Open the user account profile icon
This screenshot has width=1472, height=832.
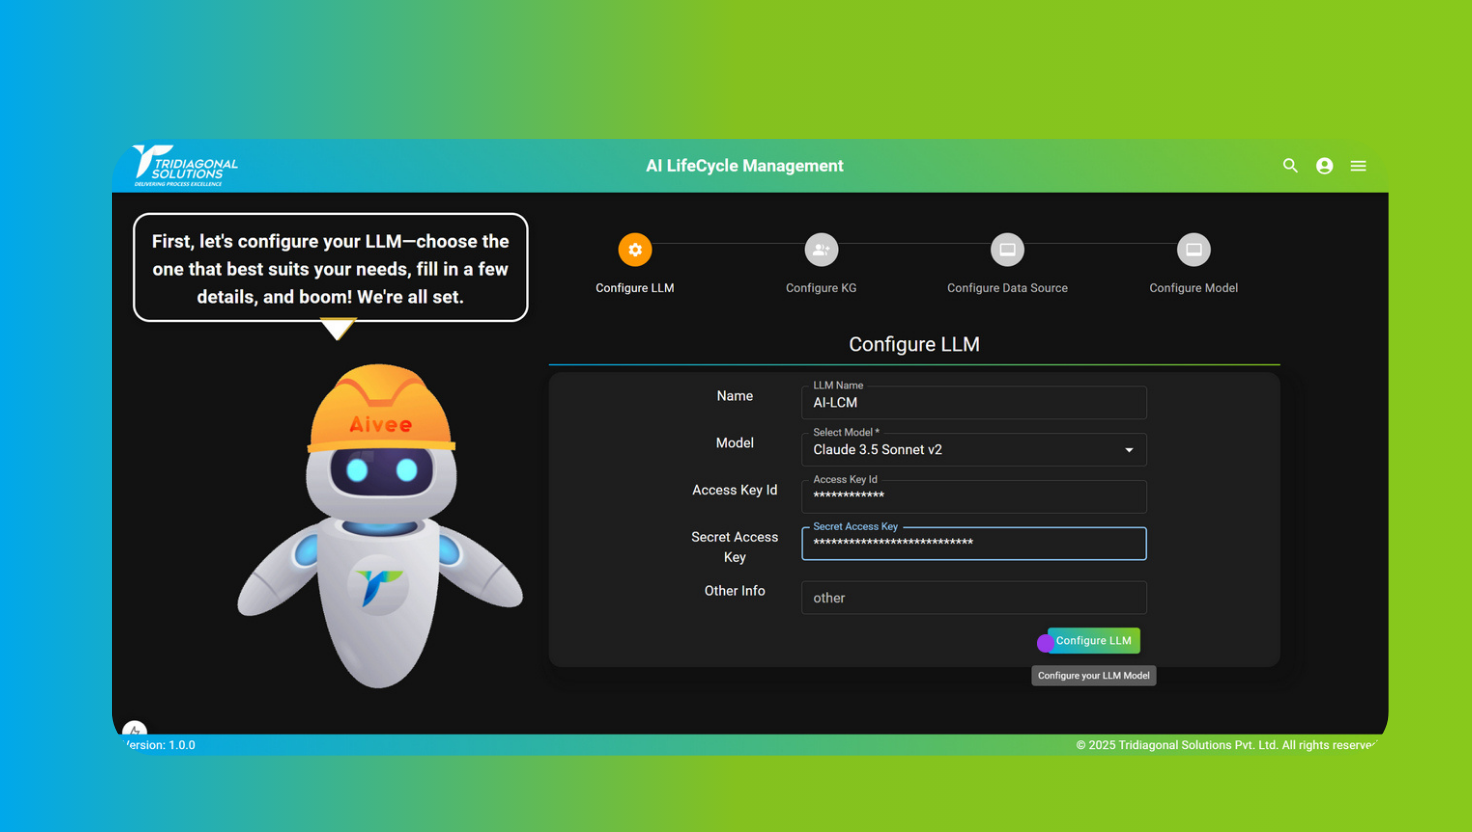coord(1324,166)
